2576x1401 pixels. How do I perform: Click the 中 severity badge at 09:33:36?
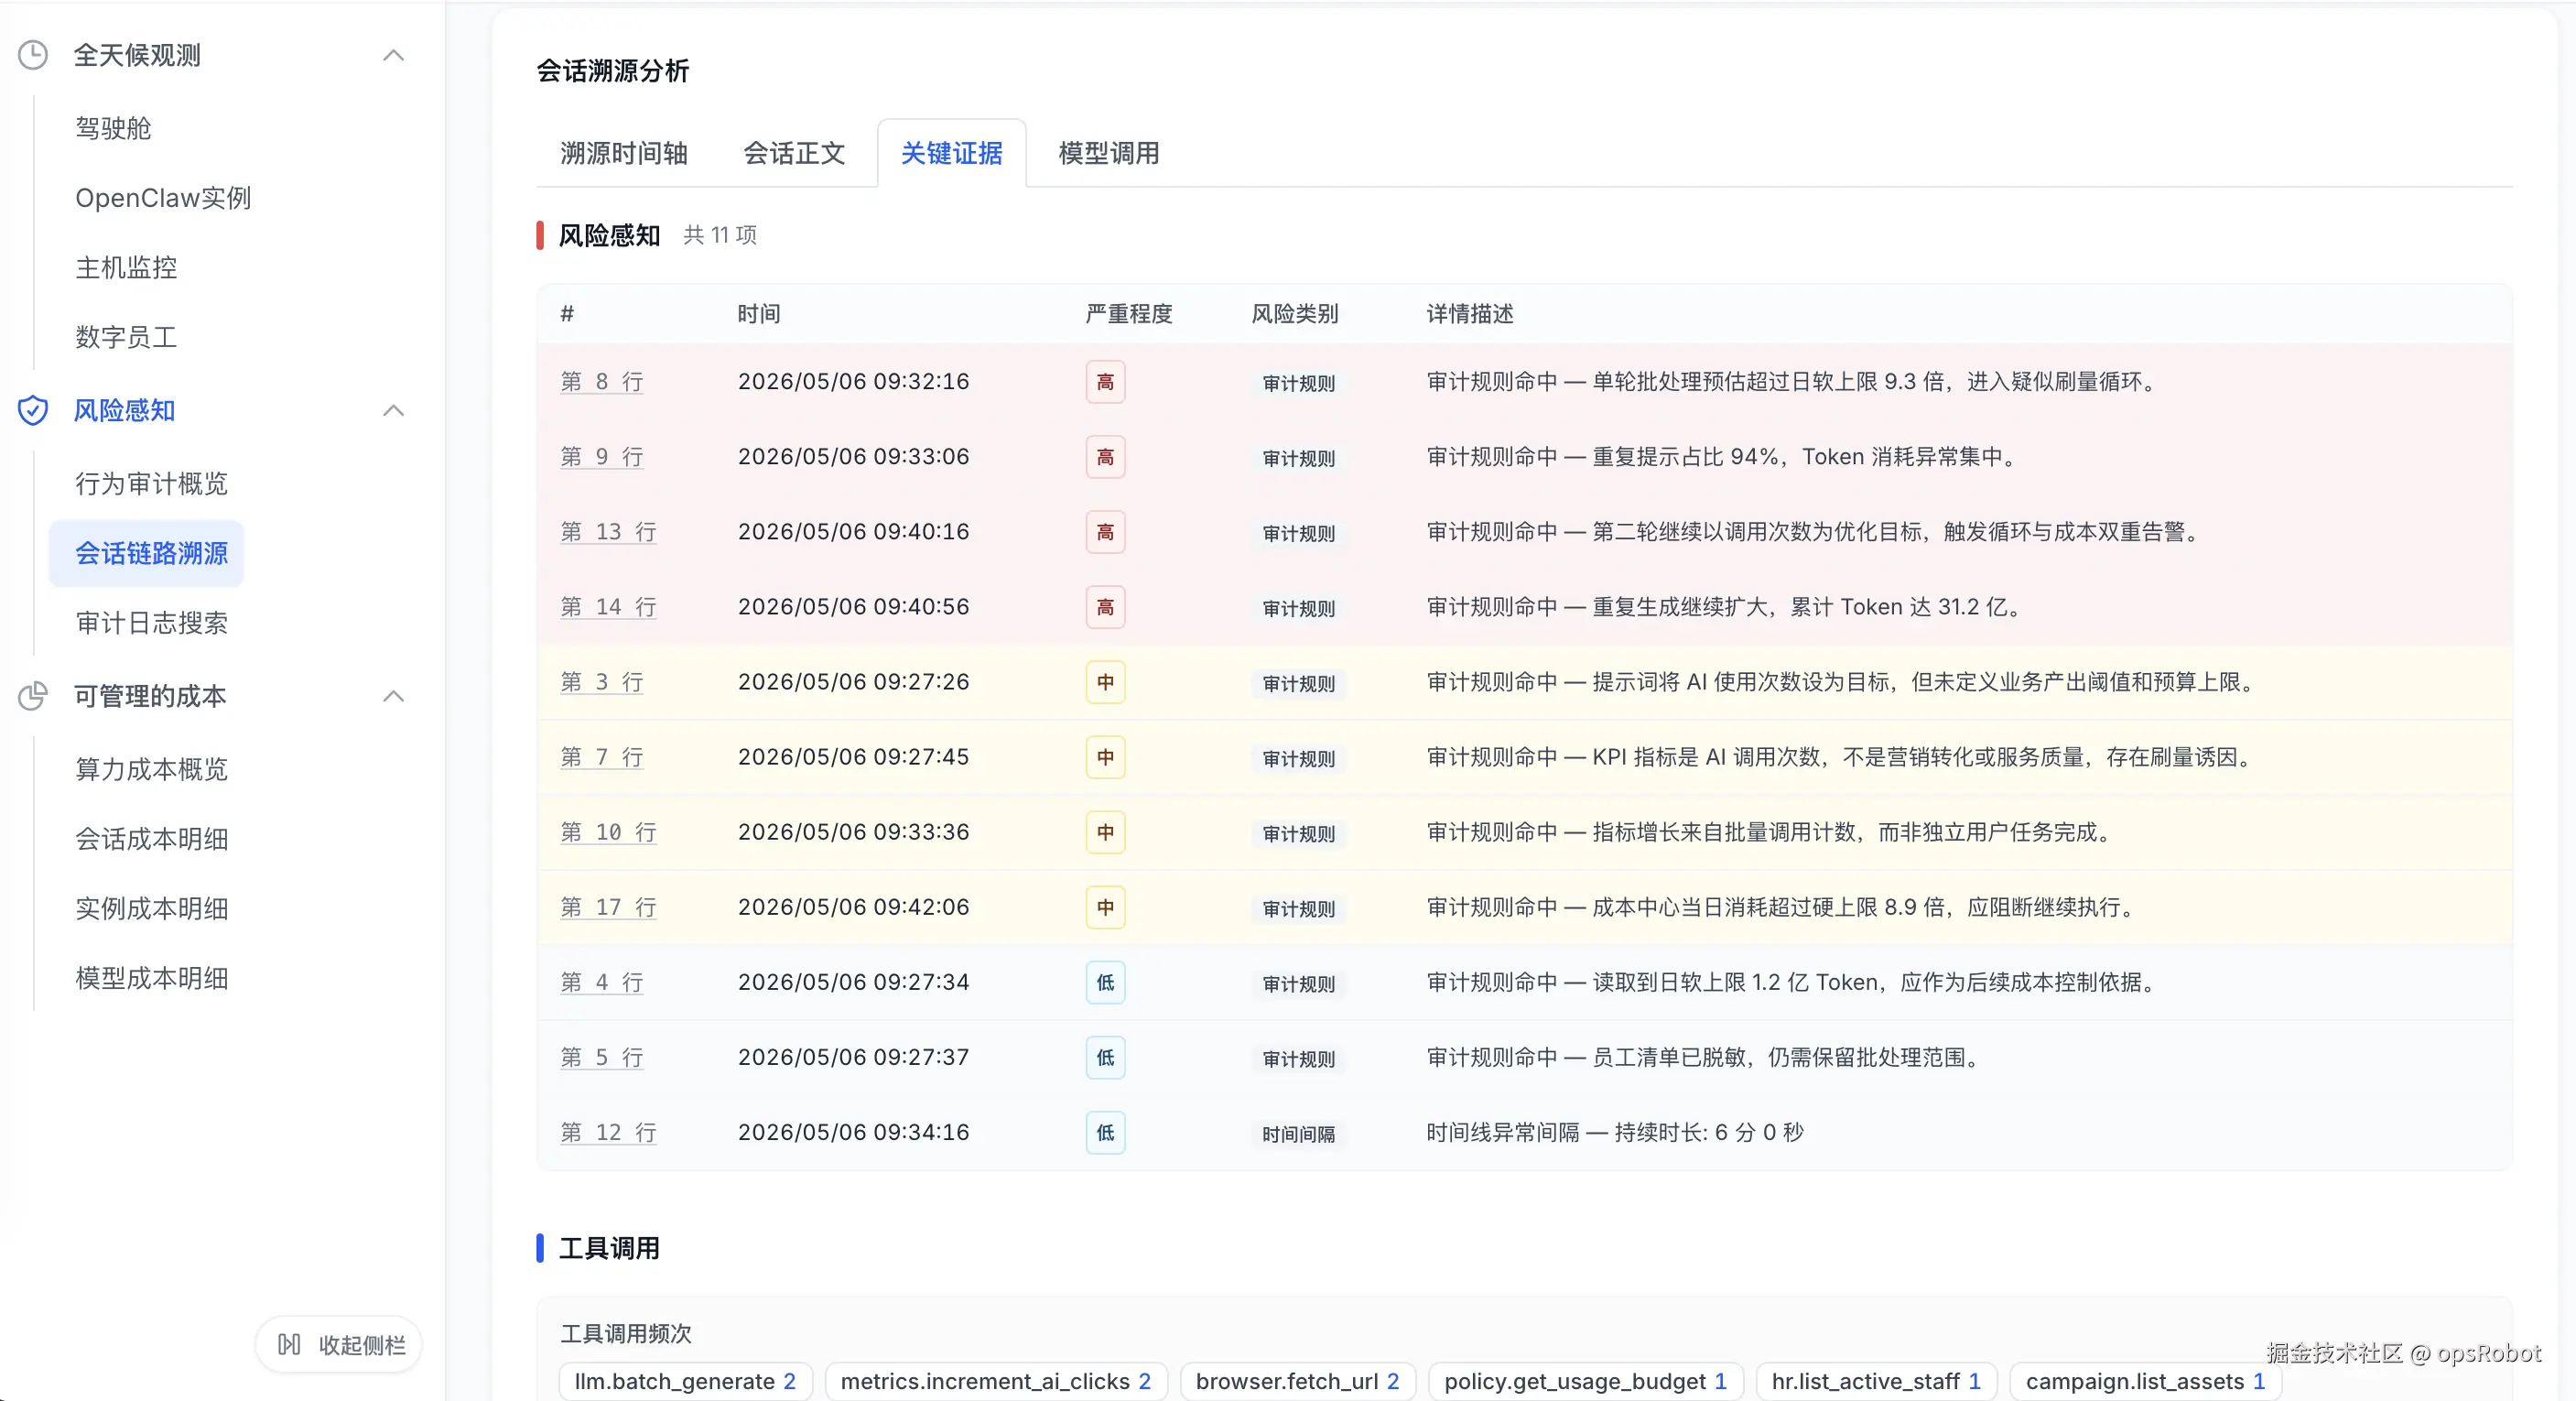tap(1105, 832)
